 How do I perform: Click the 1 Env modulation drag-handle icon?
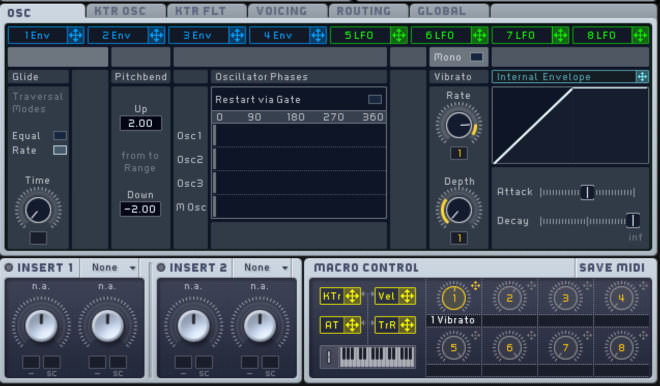[76, 35]
